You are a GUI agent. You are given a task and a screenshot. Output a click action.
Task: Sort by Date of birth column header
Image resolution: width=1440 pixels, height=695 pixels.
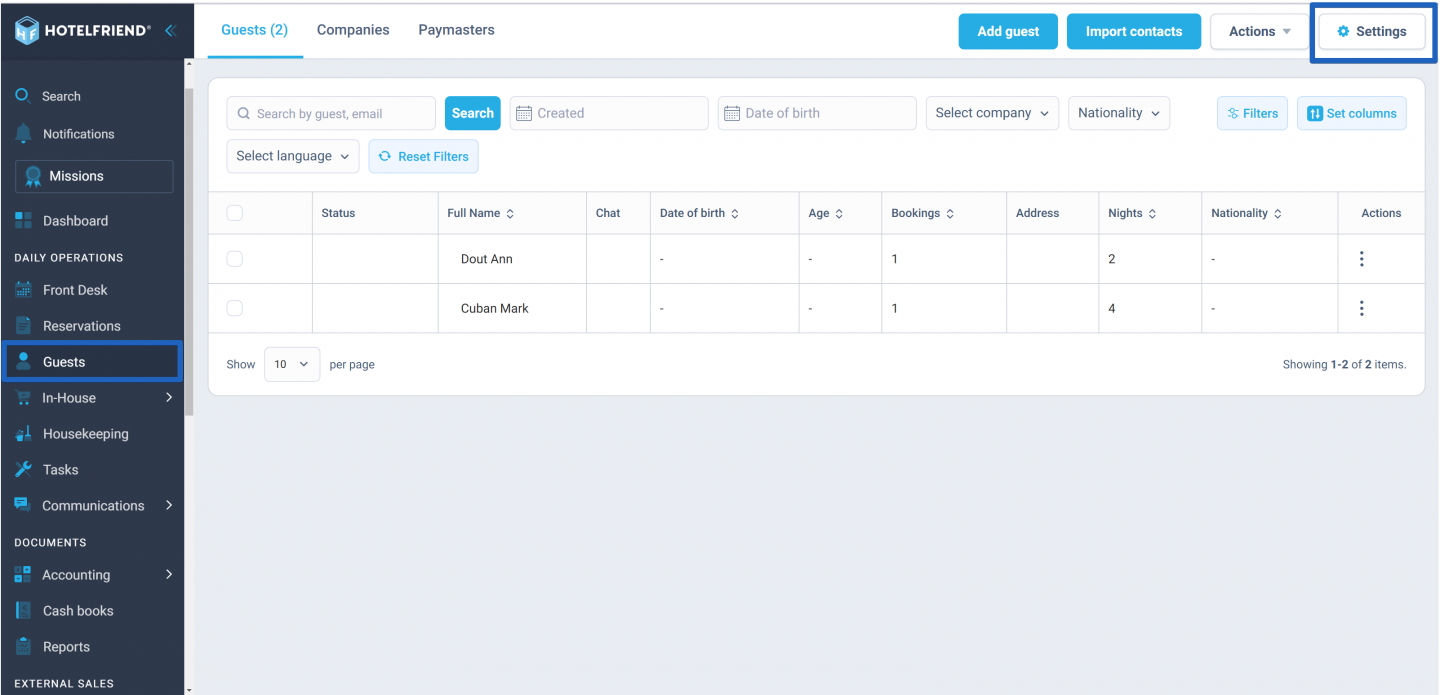[x=699, y=213]
